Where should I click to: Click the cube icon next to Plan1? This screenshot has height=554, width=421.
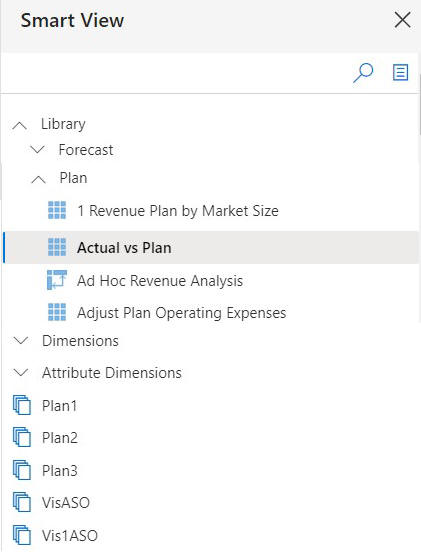(x=22, y=405)
